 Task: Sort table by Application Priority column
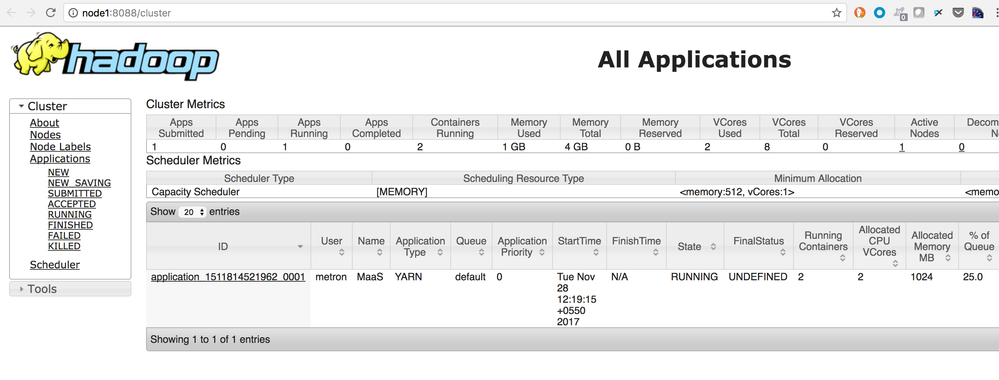(522, 246)
